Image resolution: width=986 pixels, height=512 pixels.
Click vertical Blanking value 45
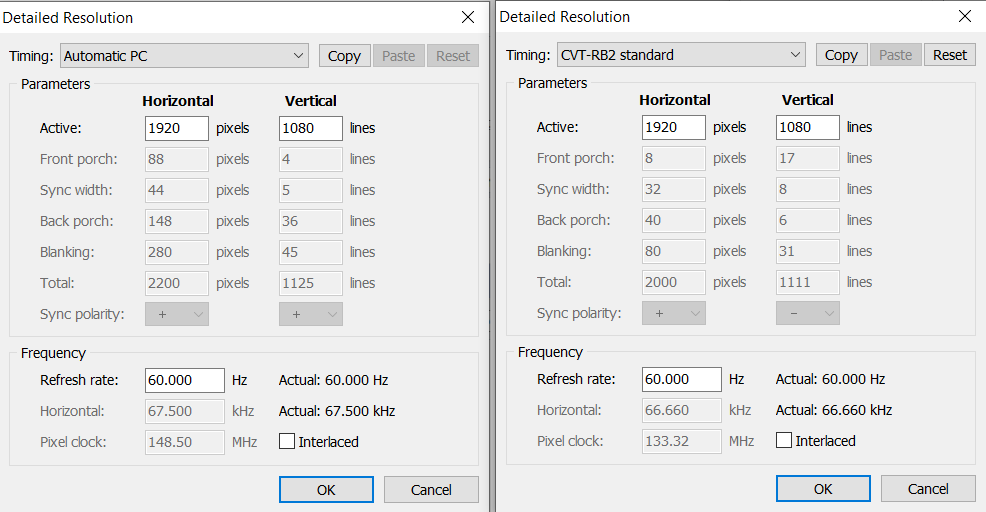311,252
